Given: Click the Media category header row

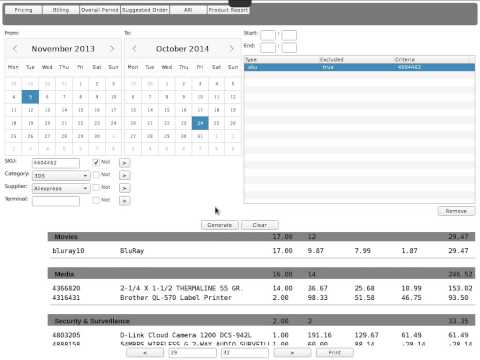Looking at the screenshot, I should [x=261, y=274].
